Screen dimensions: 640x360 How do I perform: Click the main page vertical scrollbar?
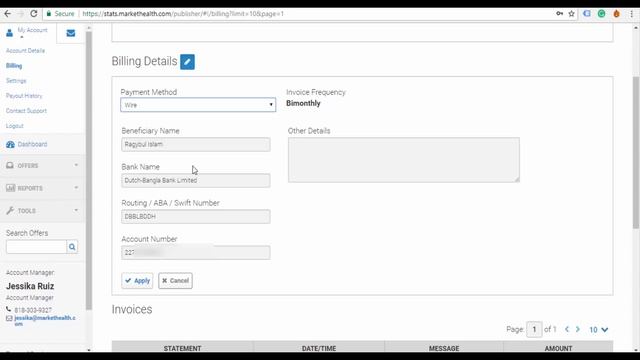tap(636, 152)
